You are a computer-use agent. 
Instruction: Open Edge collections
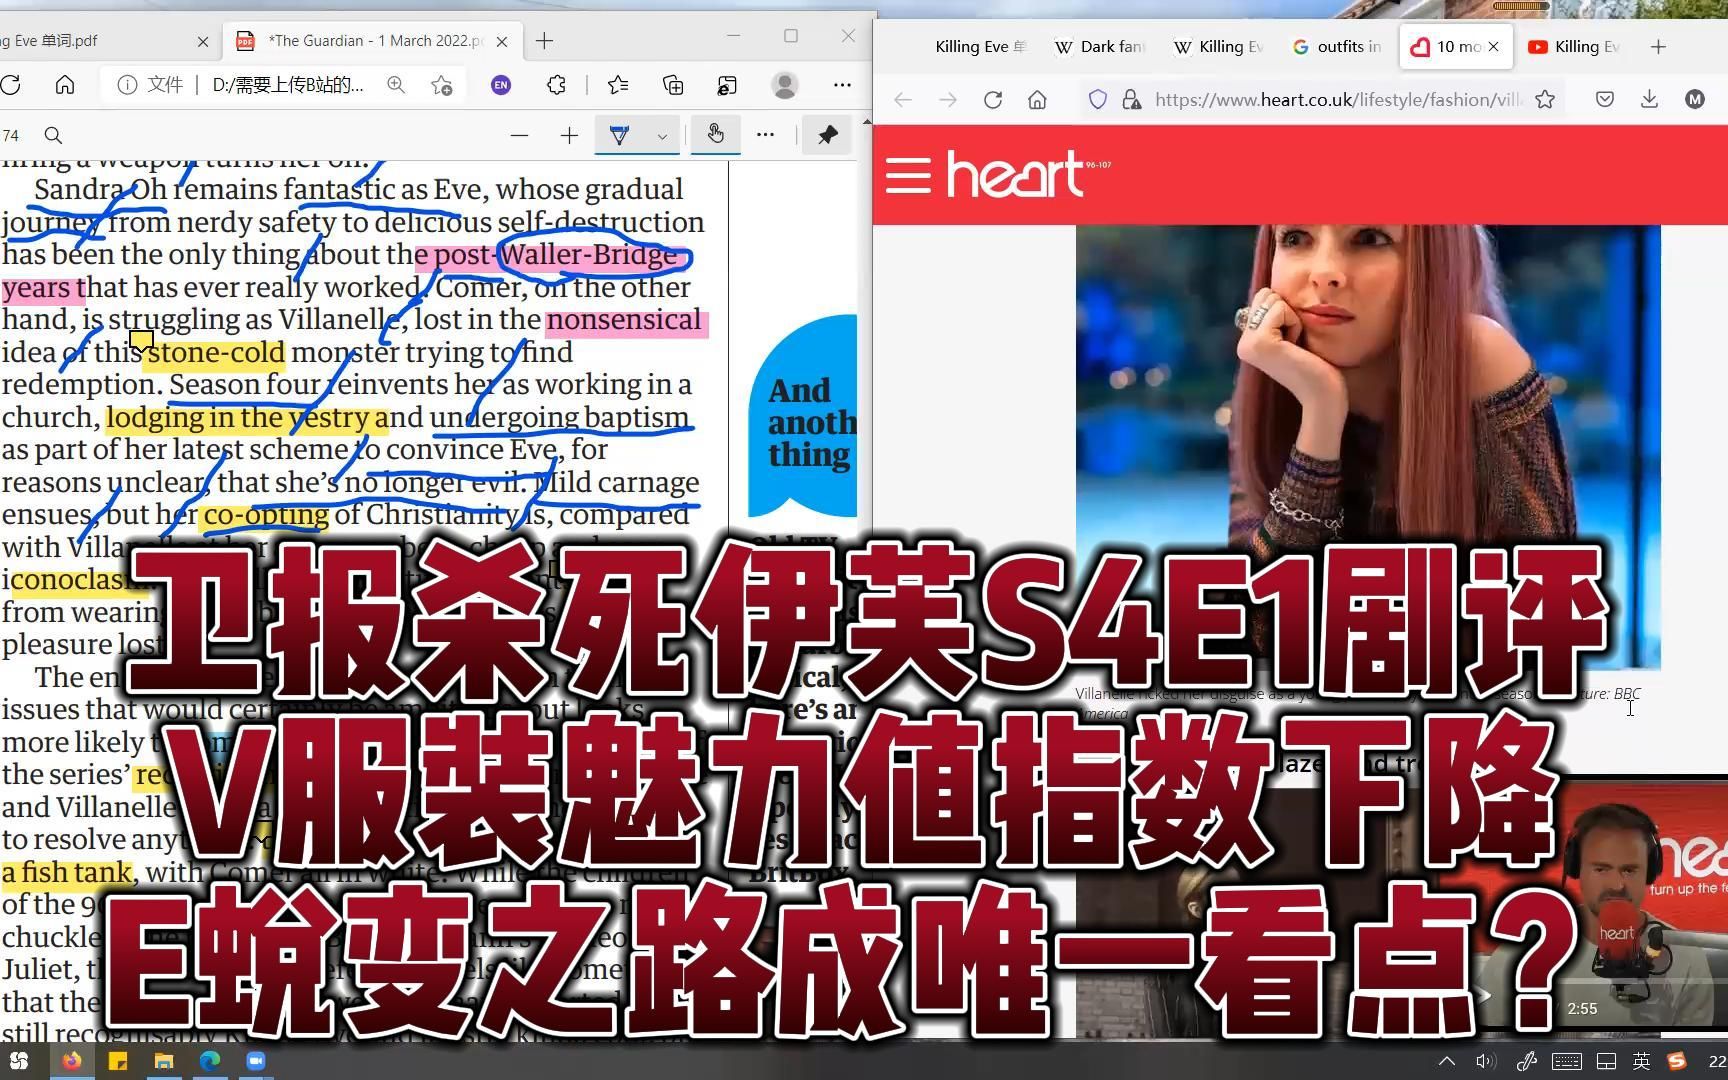[x=673, y=85]
